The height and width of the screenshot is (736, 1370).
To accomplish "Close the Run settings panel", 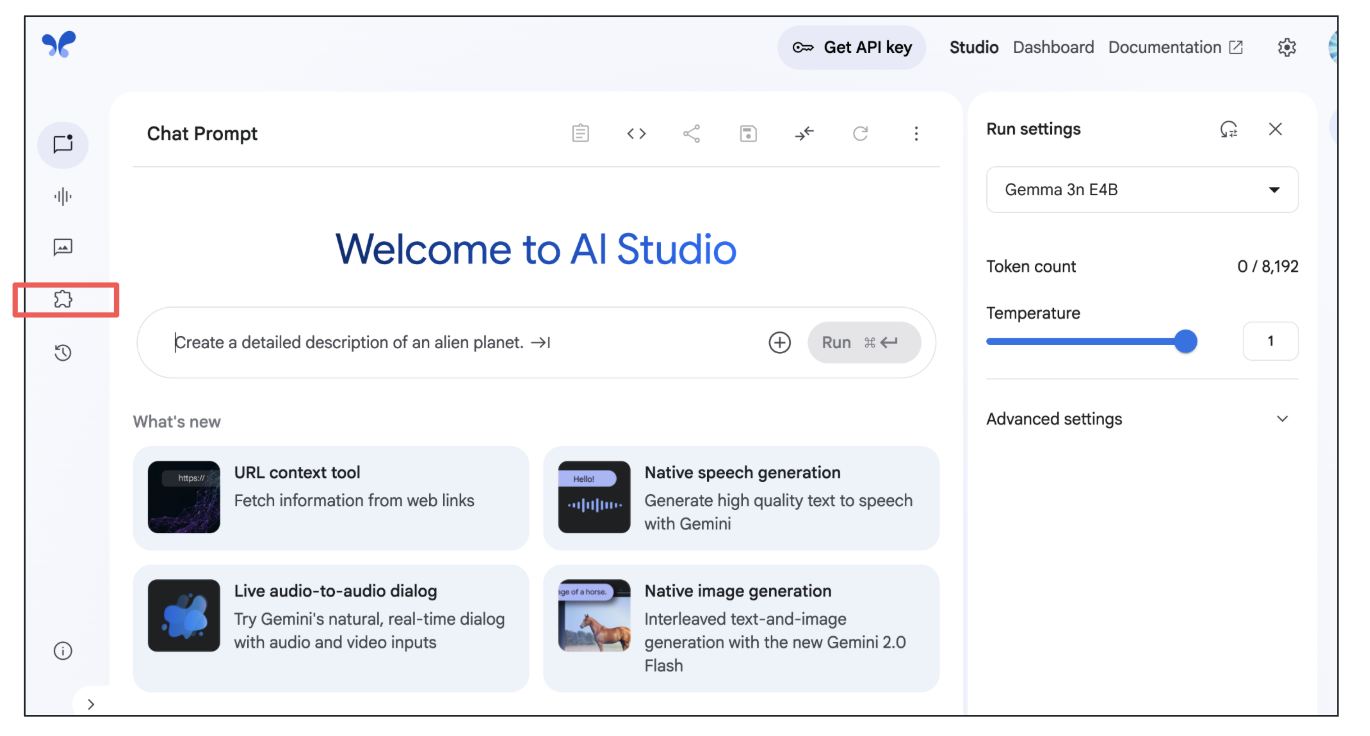I will pos(1275,129).
